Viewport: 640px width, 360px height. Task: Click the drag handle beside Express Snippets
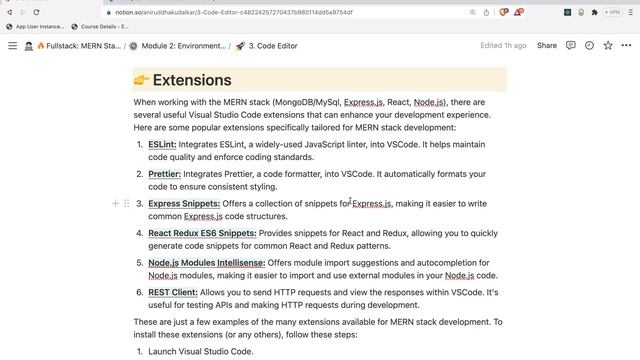click(x=127, y=203)
